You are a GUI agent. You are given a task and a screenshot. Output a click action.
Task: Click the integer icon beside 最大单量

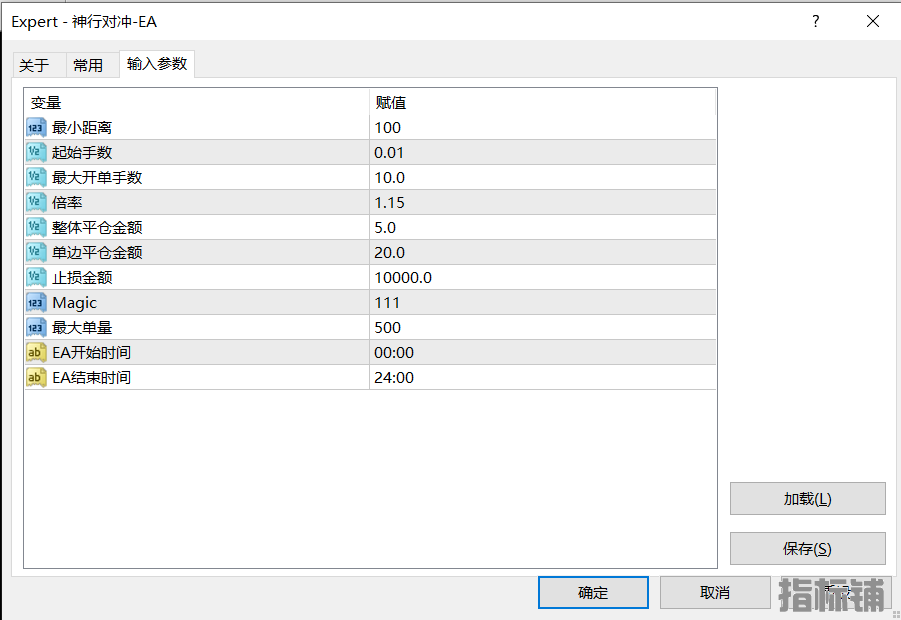[x=36, y=328]
